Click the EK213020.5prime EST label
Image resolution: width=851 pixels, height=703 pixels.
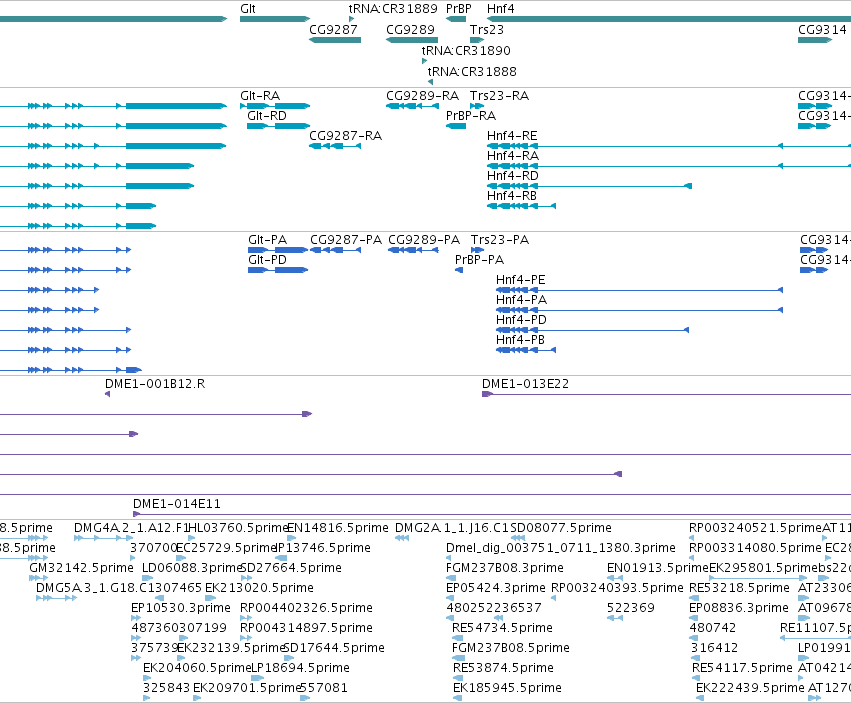click(x=259, y=588)
